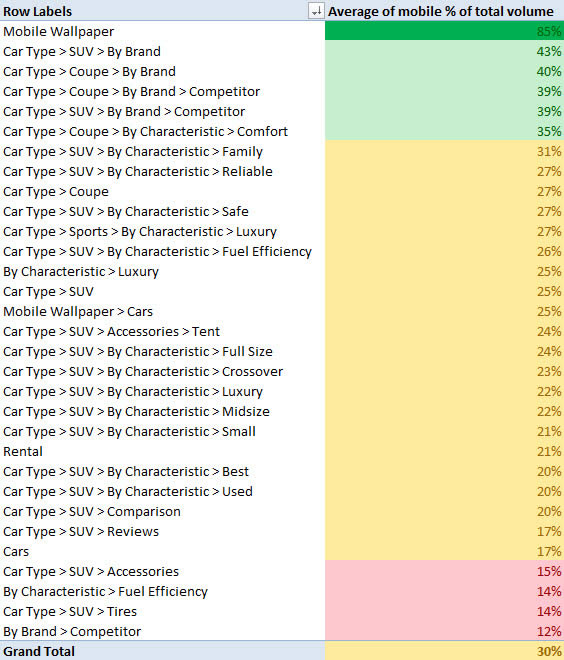564x660 pixels.
Task: Click SUV Fuel Efficiency row label
Action: click(x=157, y=251)
